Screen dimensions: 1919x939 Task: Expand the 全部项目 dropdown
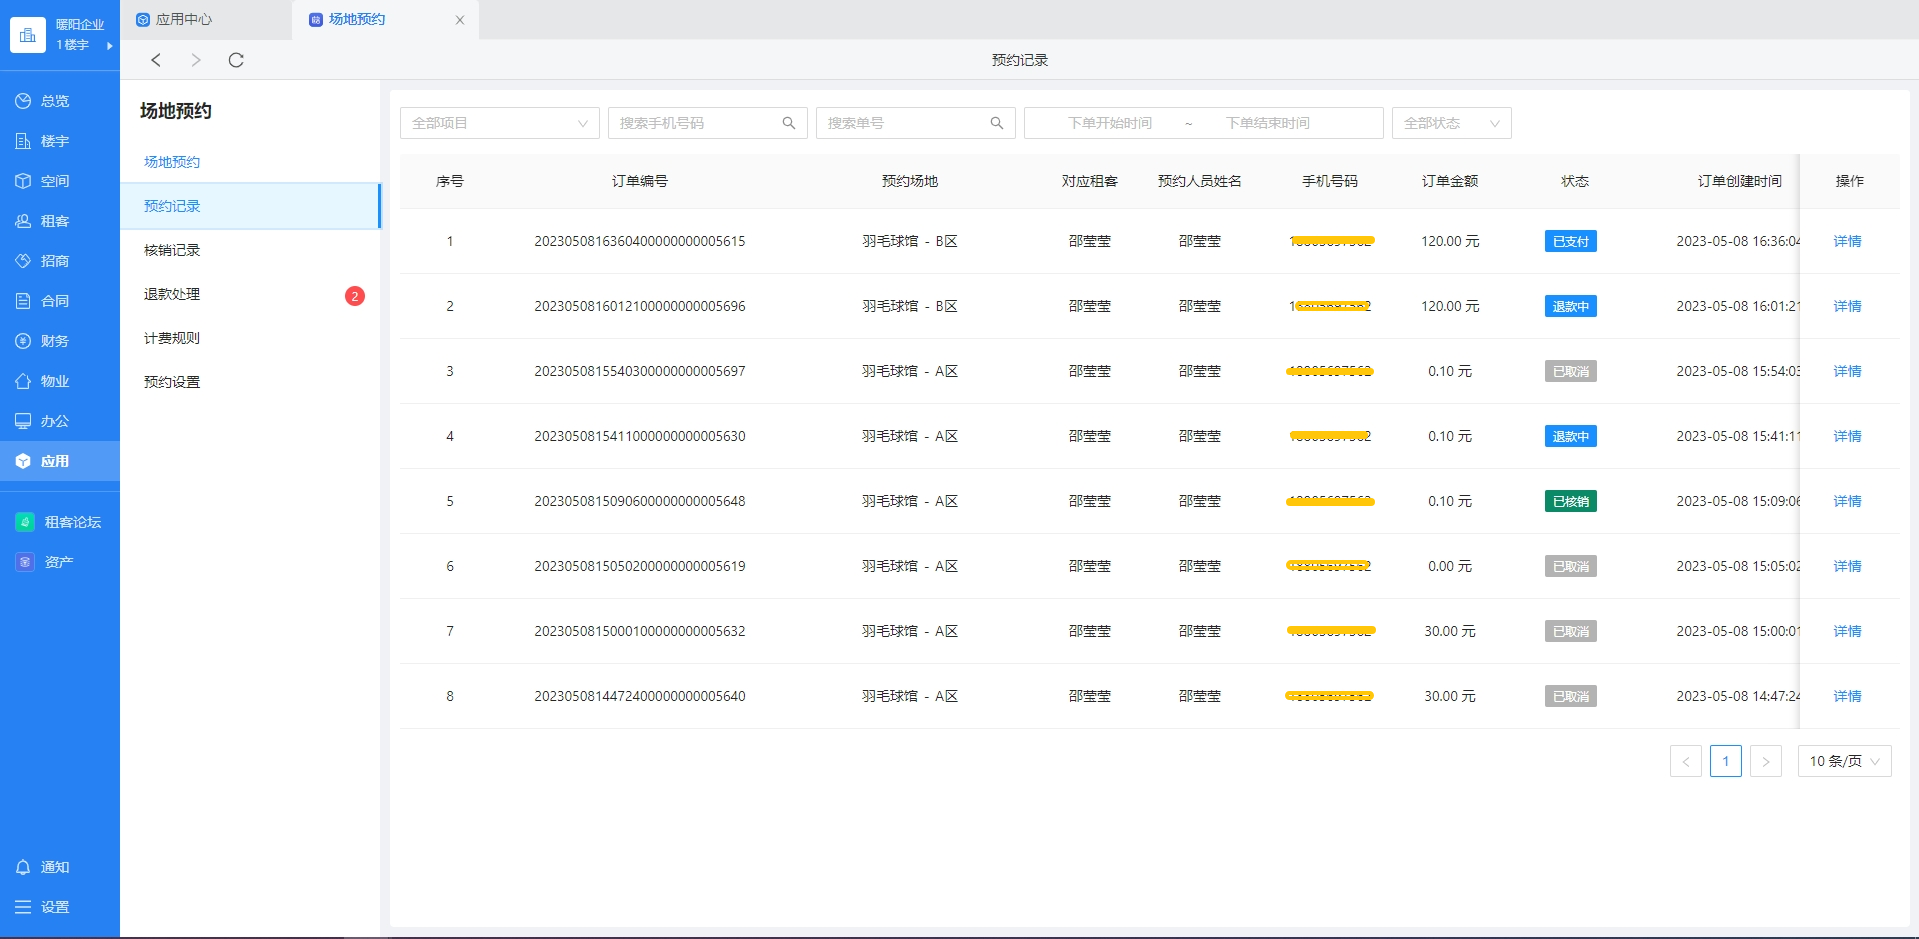(500, 123)
